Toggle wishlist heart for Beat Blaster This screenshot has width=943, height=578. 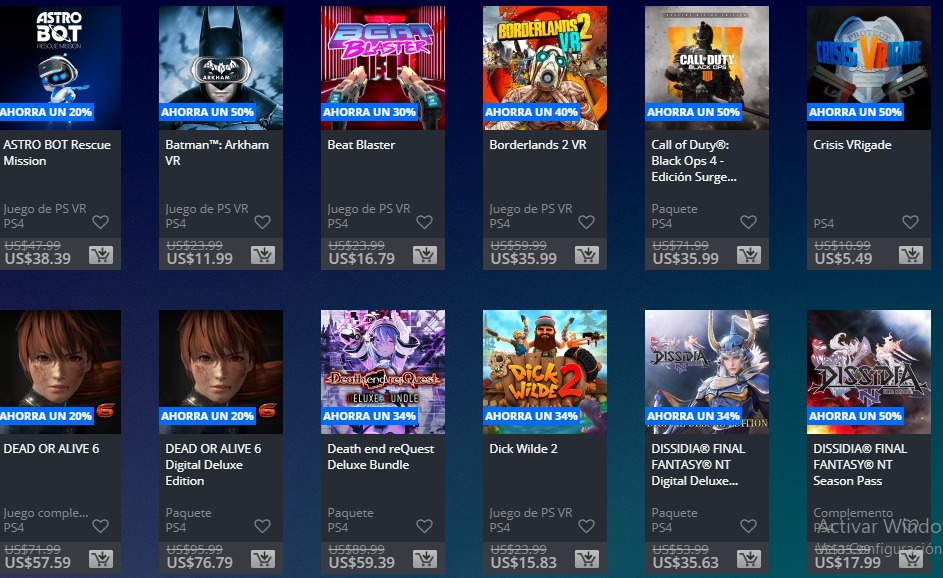click(425, 222)
